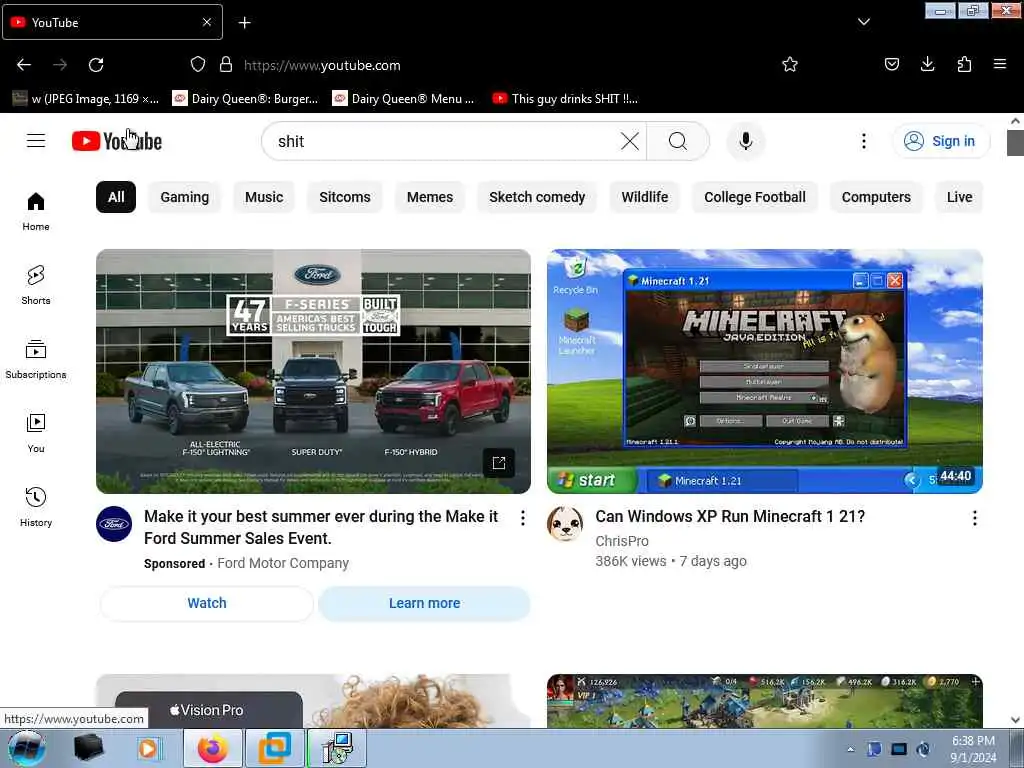Click the Ford Motor Company advertiser name
Viewport: 1024px width, 768px height.
coord(283,563)
